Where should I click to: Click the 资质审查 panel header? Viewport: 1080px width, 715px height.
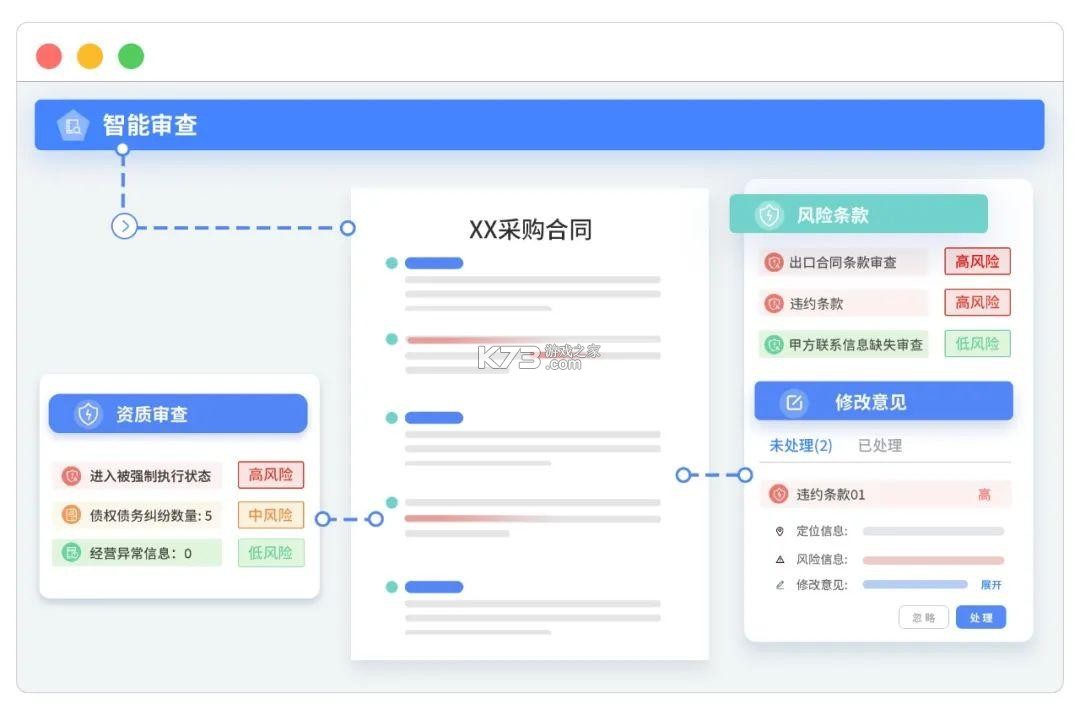[178, 413]
